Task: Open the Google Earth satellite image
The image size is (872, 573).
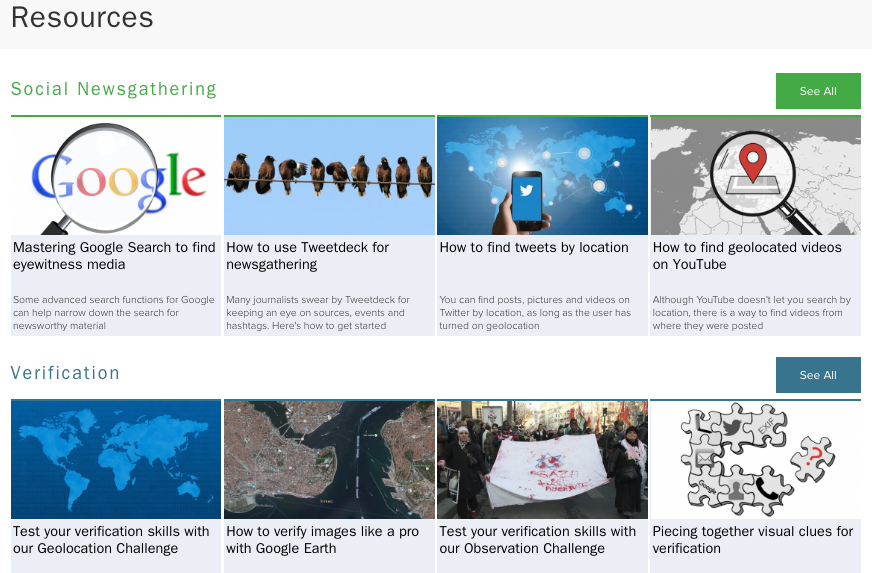Action: [329, 460]
